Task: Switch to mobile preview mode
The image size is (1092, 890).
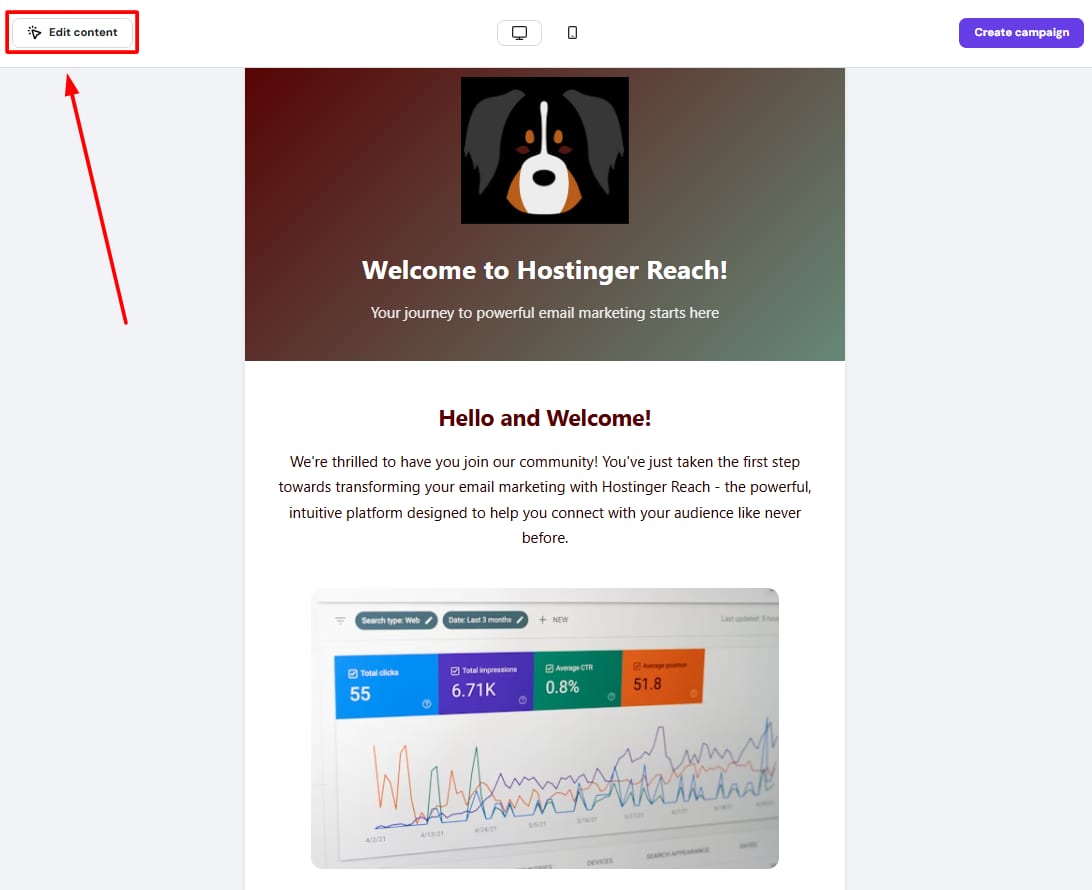Action: (x=572, y=33)
